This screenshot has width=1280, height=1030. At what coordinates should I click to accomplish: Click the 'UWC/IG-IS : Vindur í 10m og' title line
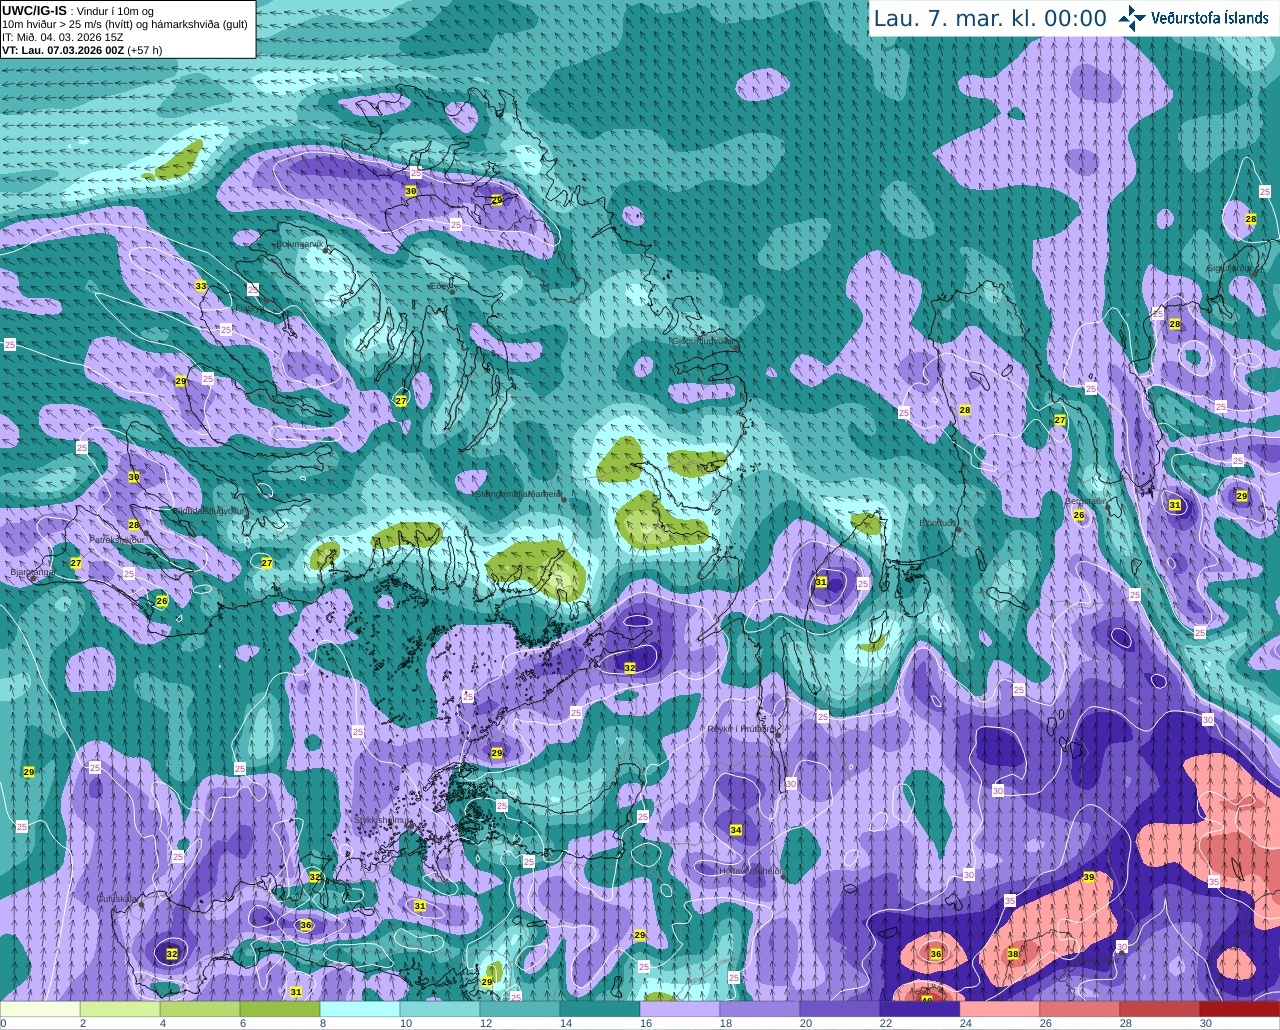coord(78,11)
